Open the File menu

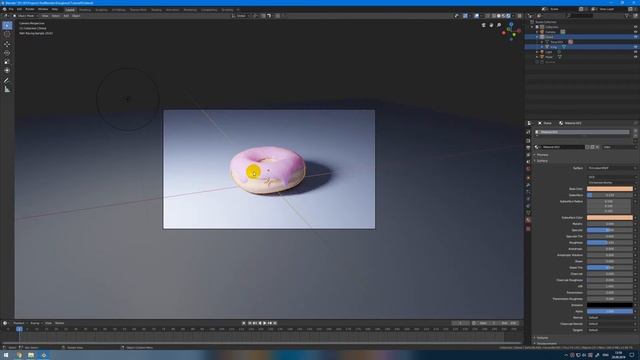click(11, 9)
